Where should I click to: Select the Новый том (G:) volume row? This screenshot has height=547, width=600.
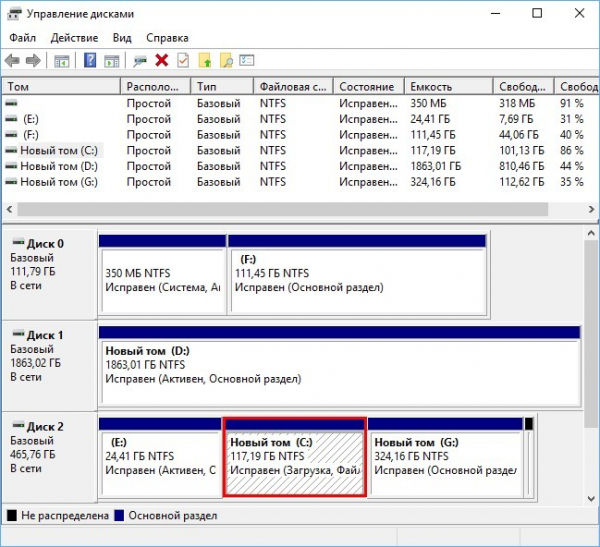[300, 182]
